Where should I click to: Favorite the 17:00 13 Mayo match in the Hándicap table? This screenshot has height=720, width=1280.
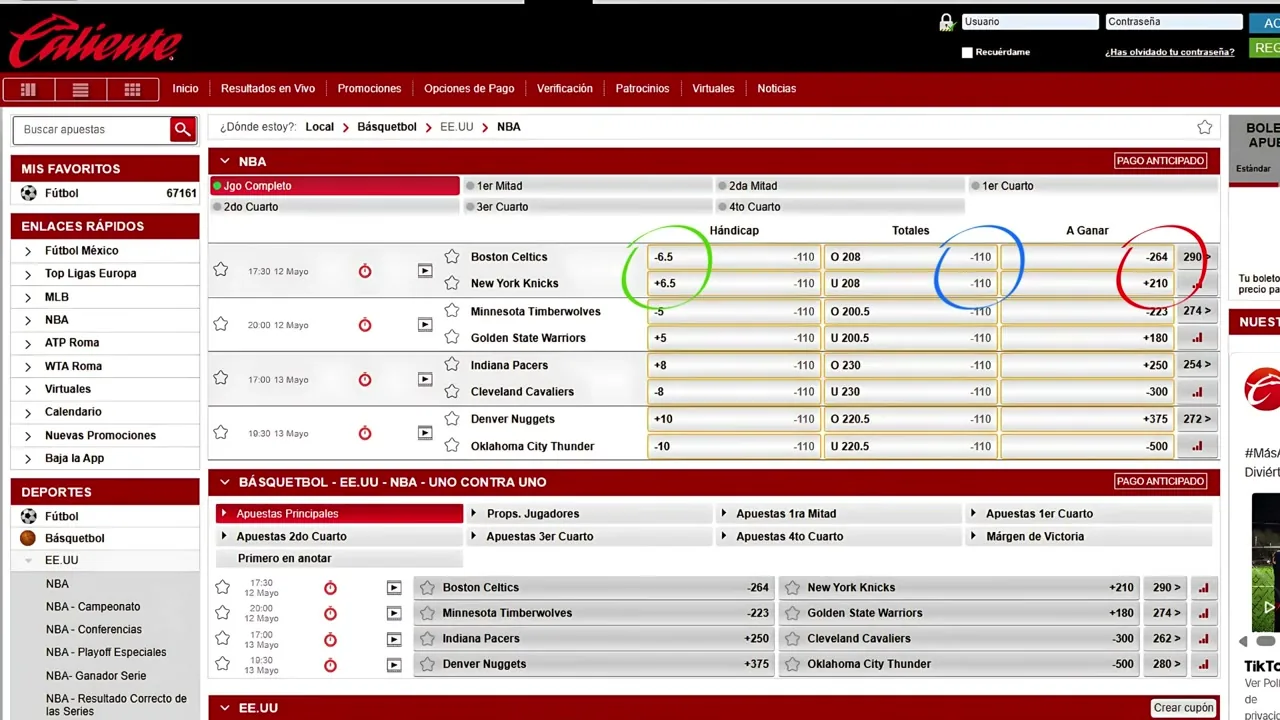[221, 378]
